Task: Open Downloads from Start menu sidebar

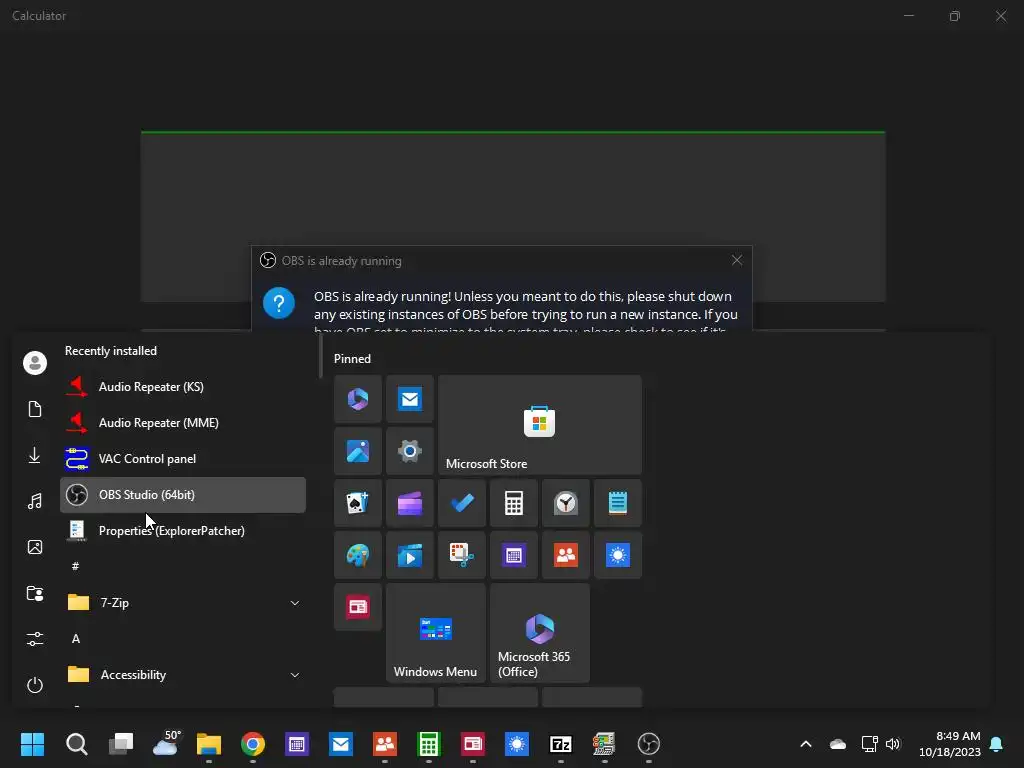Action: click(35, 455)
